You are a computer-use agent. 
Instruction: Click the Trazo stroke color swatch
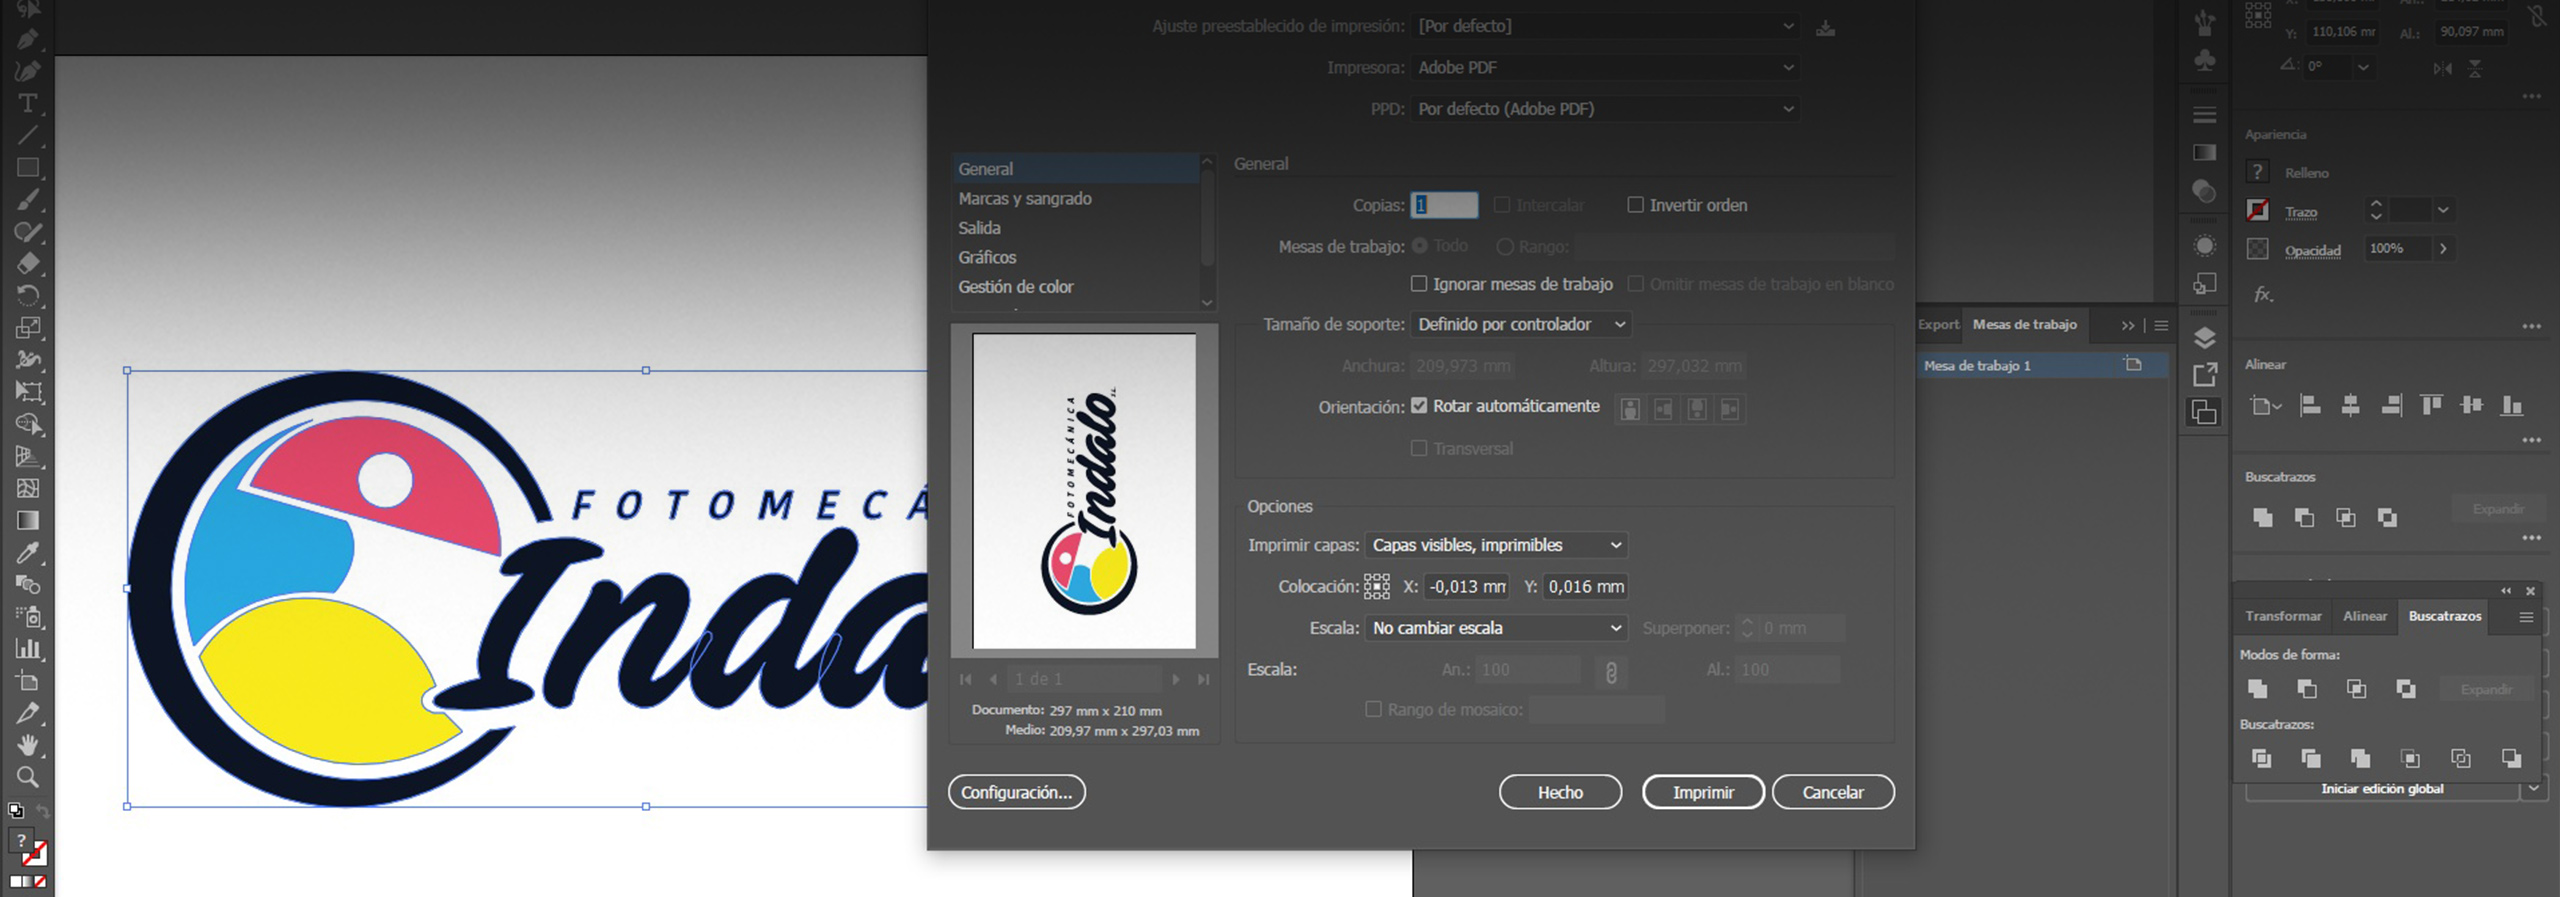(2257, 211)
